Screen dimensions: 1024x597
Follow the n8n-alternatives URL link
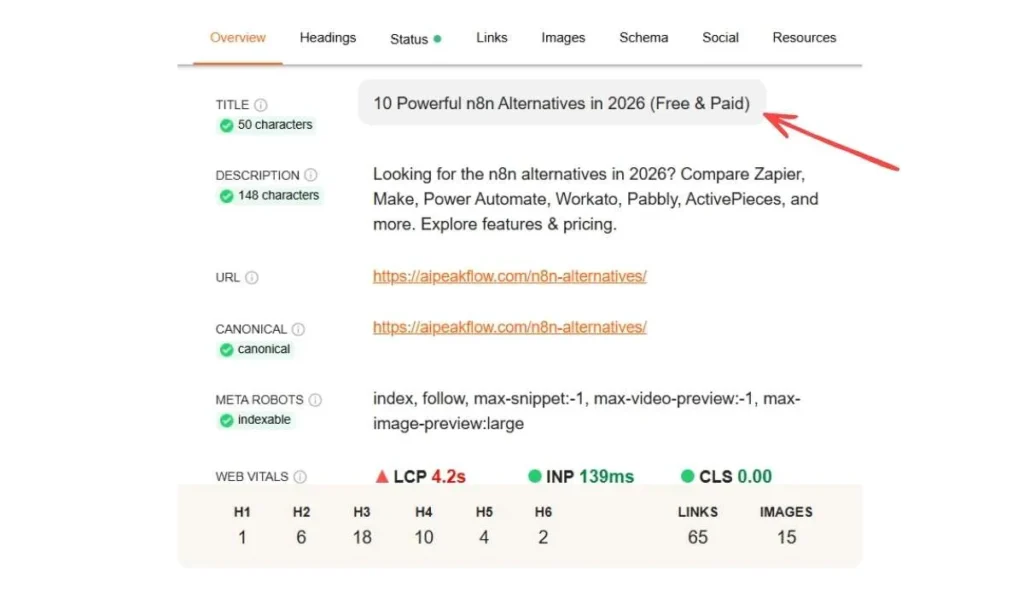pyautogui.click(x=510, y=276)
